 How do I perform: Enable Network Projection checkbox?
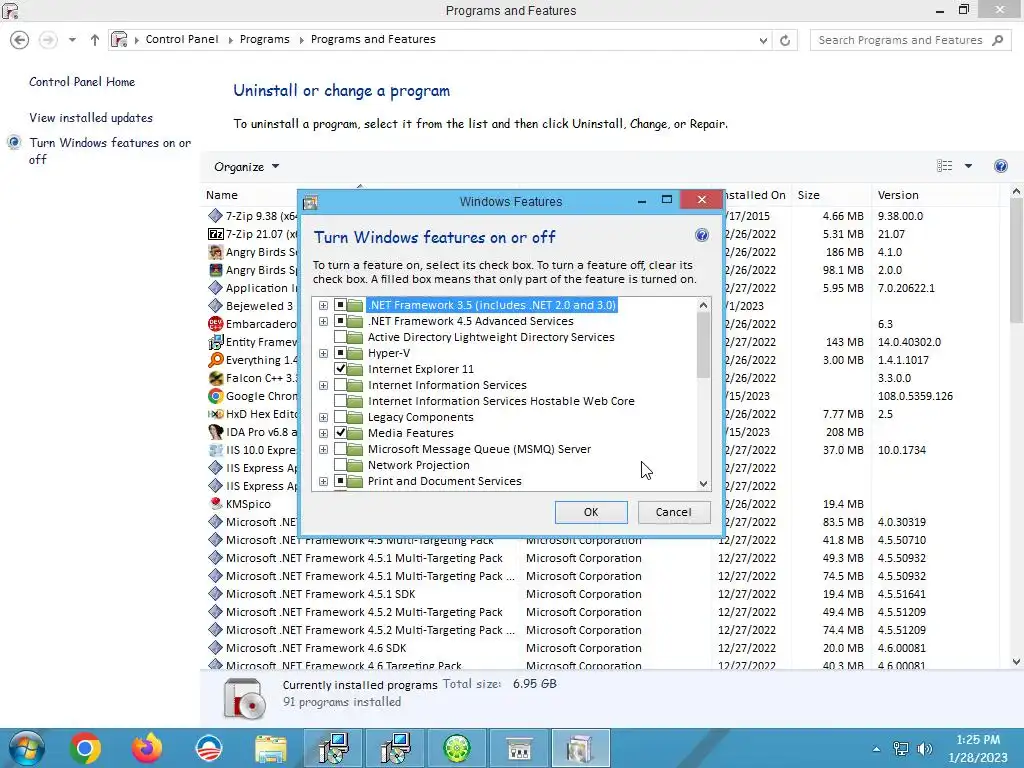340,465
